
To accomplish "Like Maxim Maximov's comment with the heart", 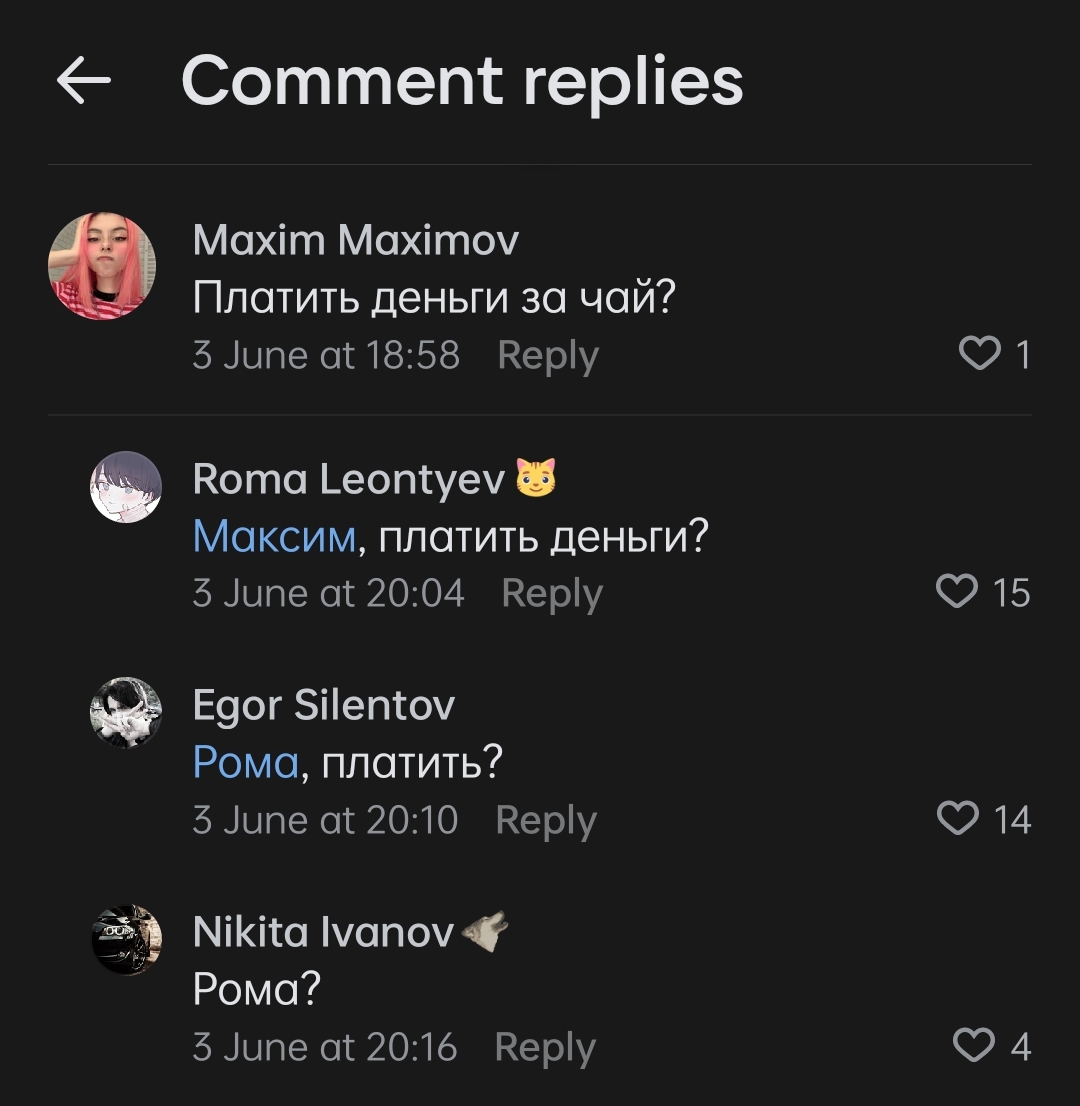I will pos(979,354).
